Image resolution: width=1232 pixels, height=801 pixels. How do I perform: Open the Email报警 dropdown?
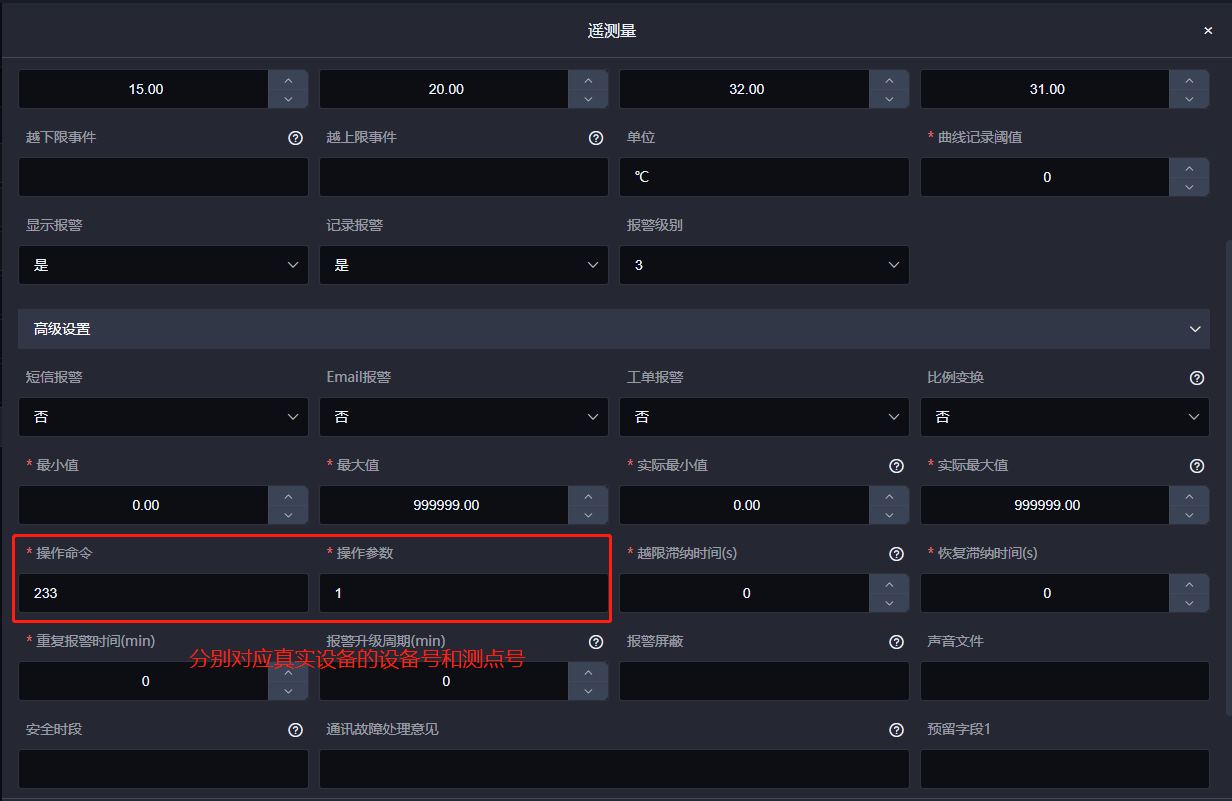[x=463, y=417]
